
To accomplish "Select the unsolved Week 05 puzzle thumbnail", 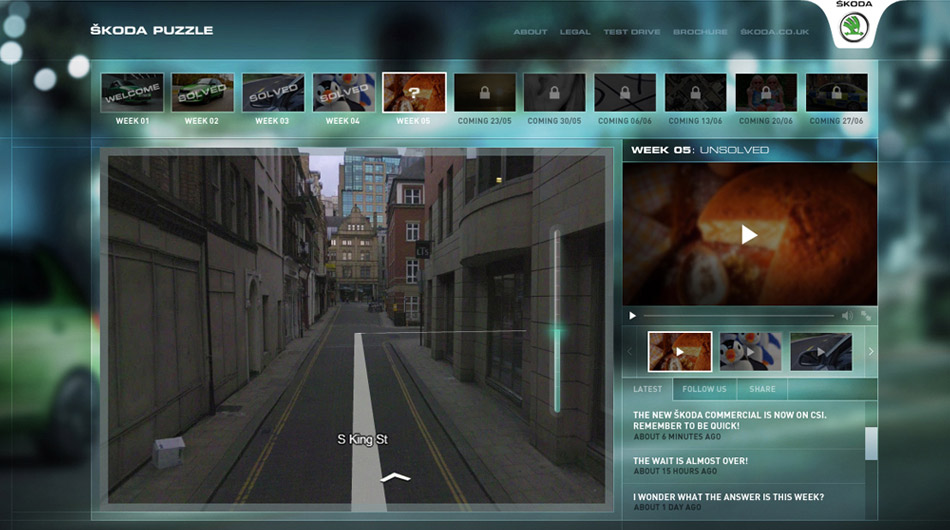I will pyautogui.click(x=414, y=93).
